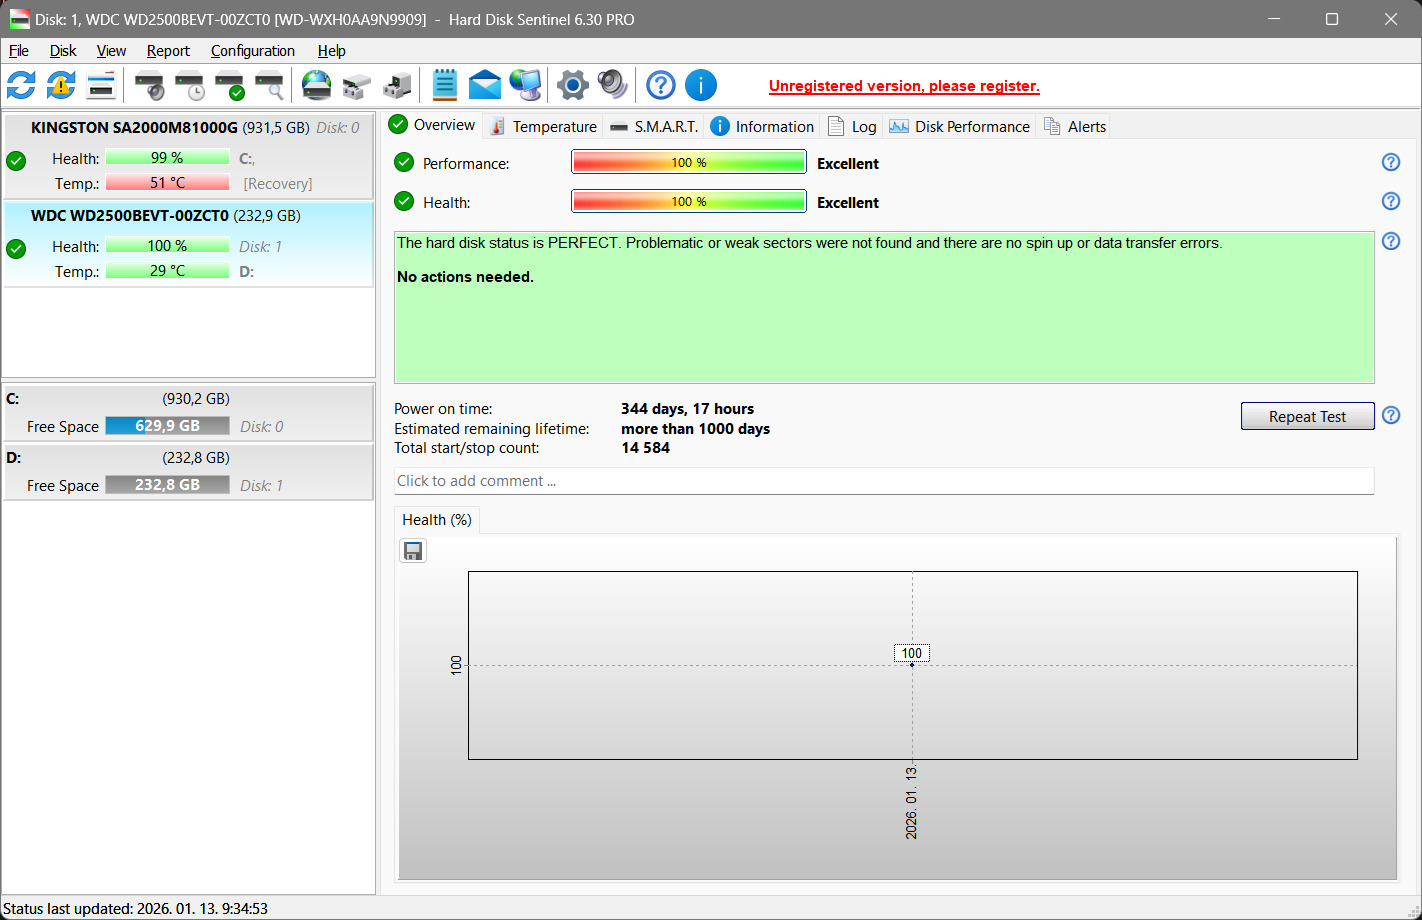Click the help icon beside Performance

click(x=1391, y=162)
